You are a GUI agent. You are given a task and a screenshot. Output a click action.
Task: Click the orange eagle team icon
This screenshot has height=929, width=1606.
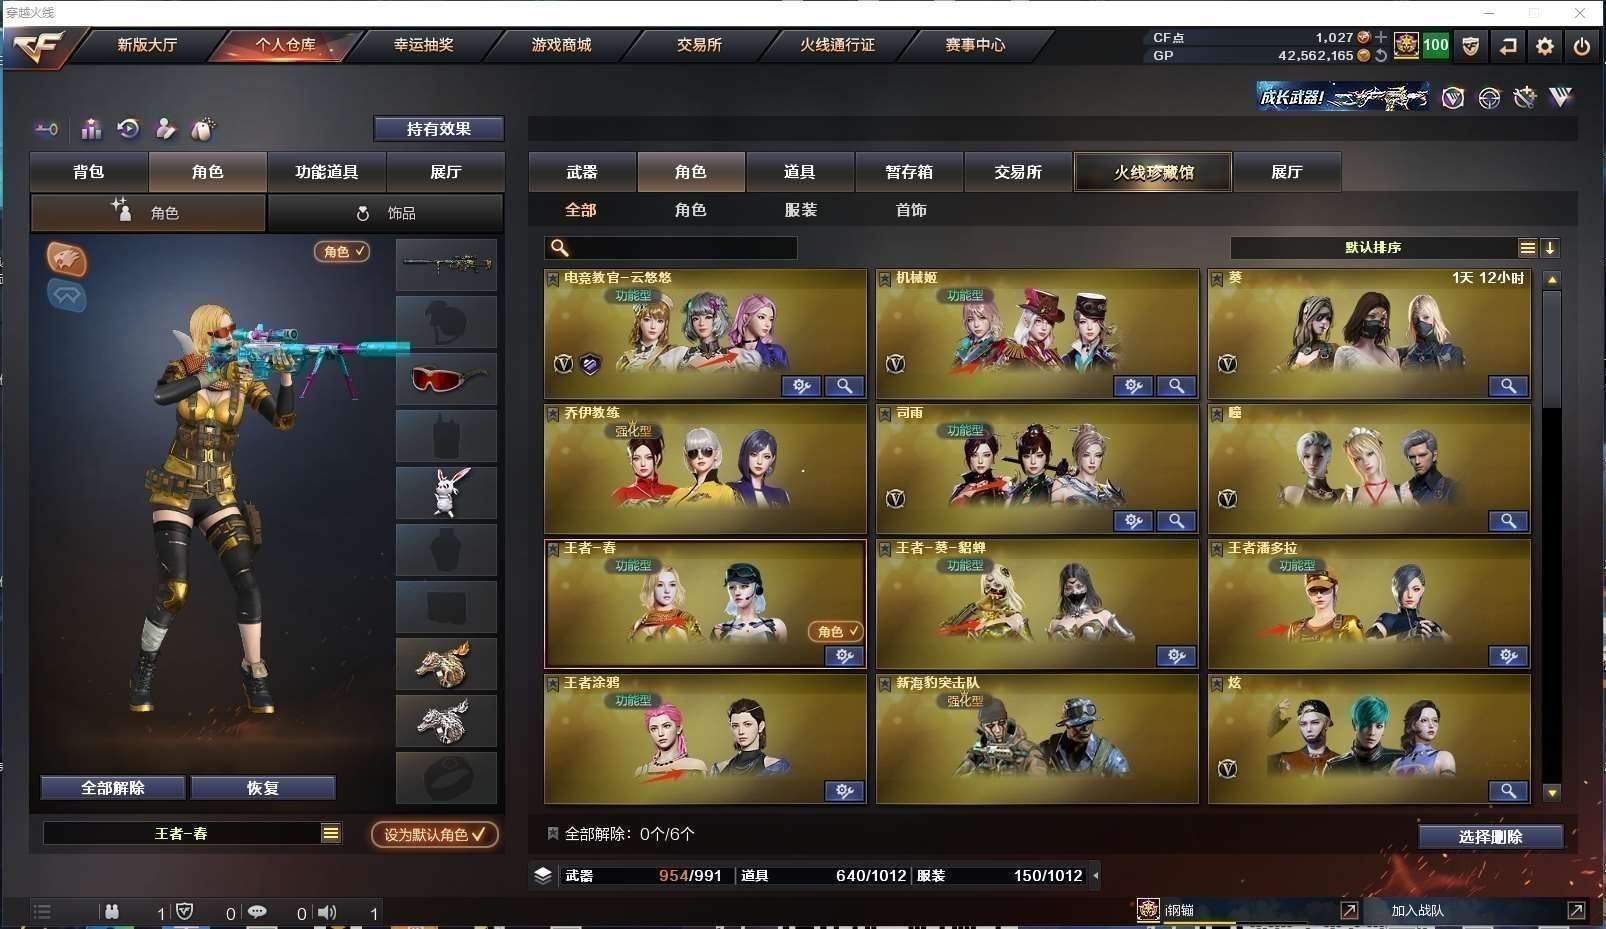(67, 259)
